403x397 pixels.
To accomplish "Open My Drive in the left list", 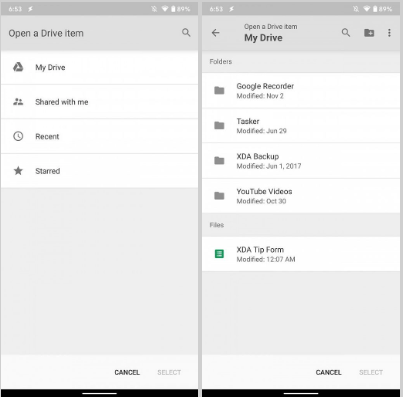I will (x=99, y=67).
